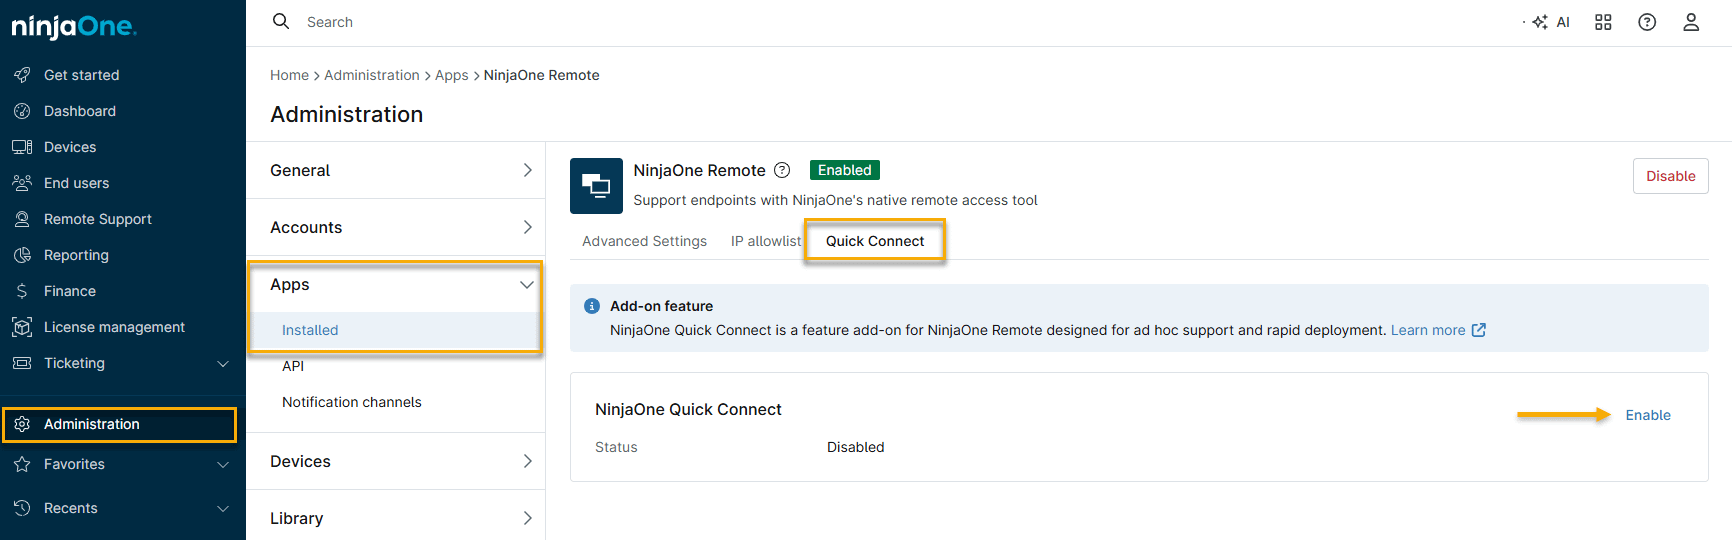Open the help question mark icon

[1647, 22]
